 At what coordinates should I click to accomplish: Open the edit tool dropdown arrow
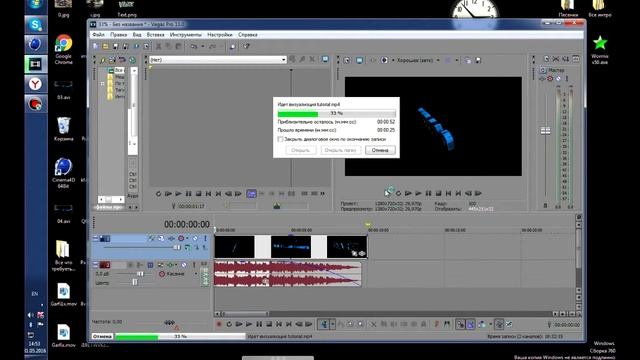point(333,324)
